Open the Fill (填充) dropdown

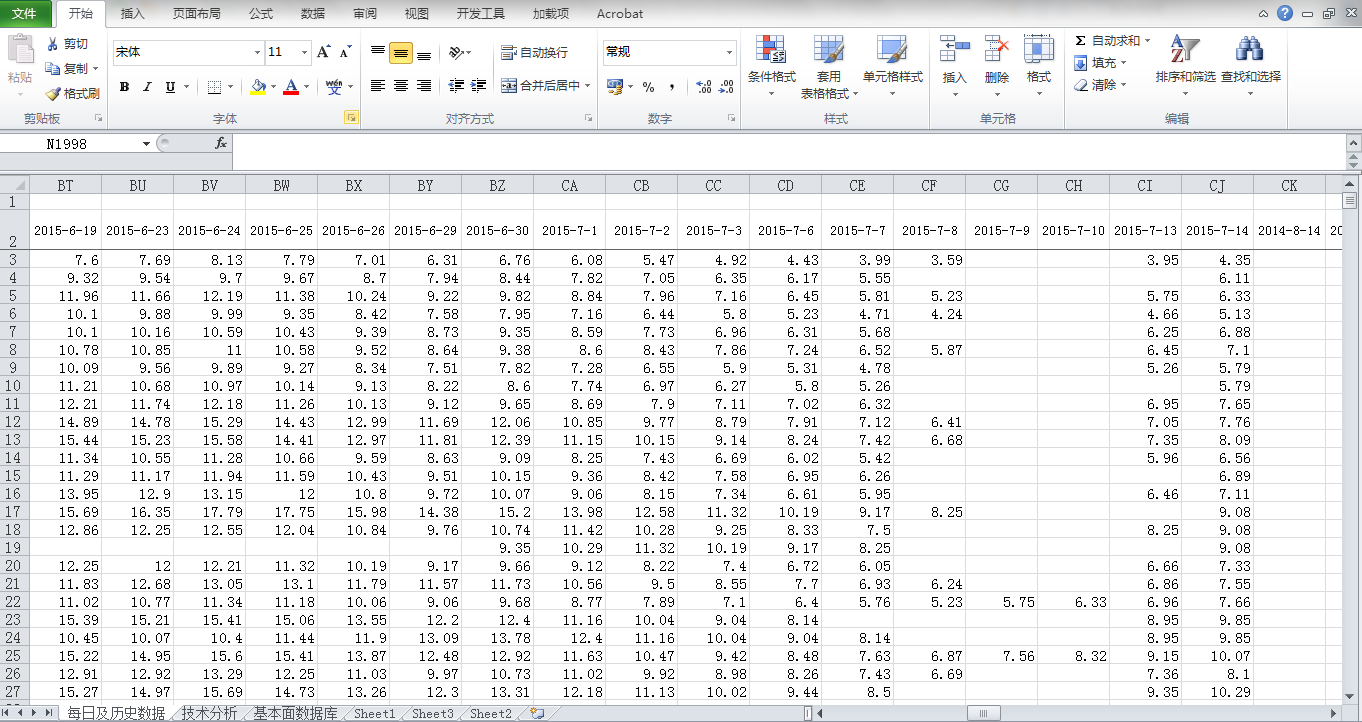(x=1100, y=63)
